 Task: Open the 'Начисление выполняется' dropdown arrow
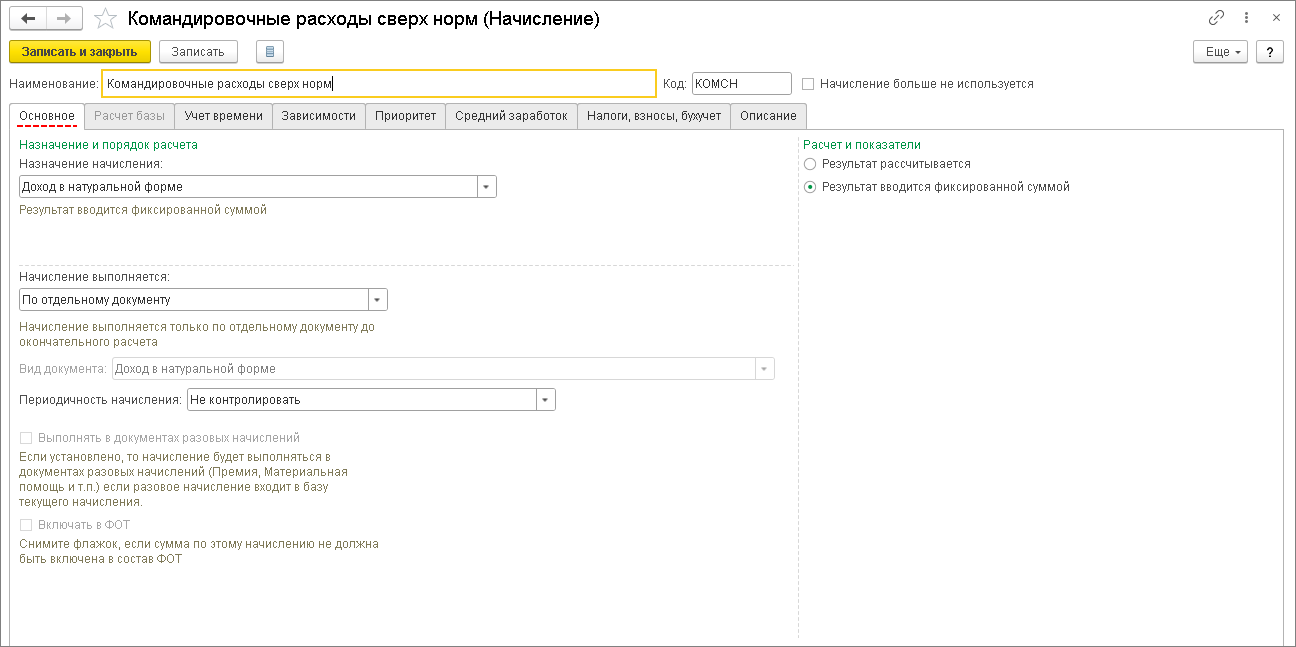click(x=377, y=300)
